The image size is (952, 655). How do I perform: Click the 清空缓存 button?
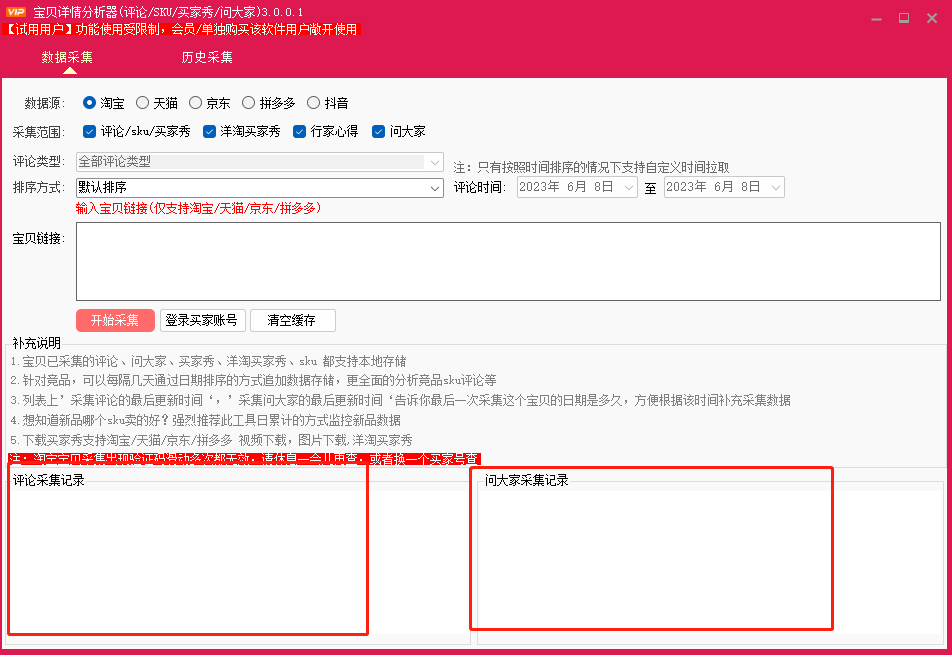(x=293, y=321)
